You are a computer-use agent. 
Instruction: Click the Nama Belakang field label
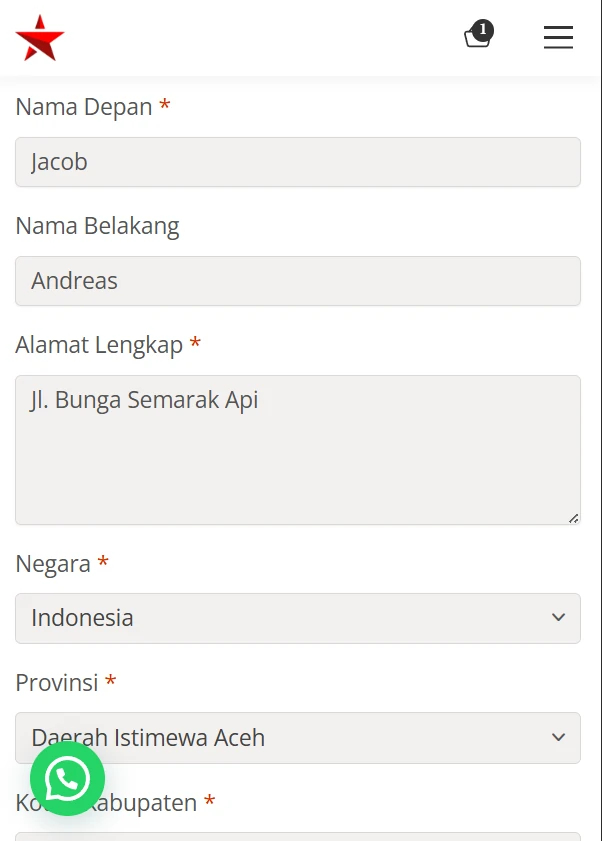pyautogui.click(x=97, y=226)
